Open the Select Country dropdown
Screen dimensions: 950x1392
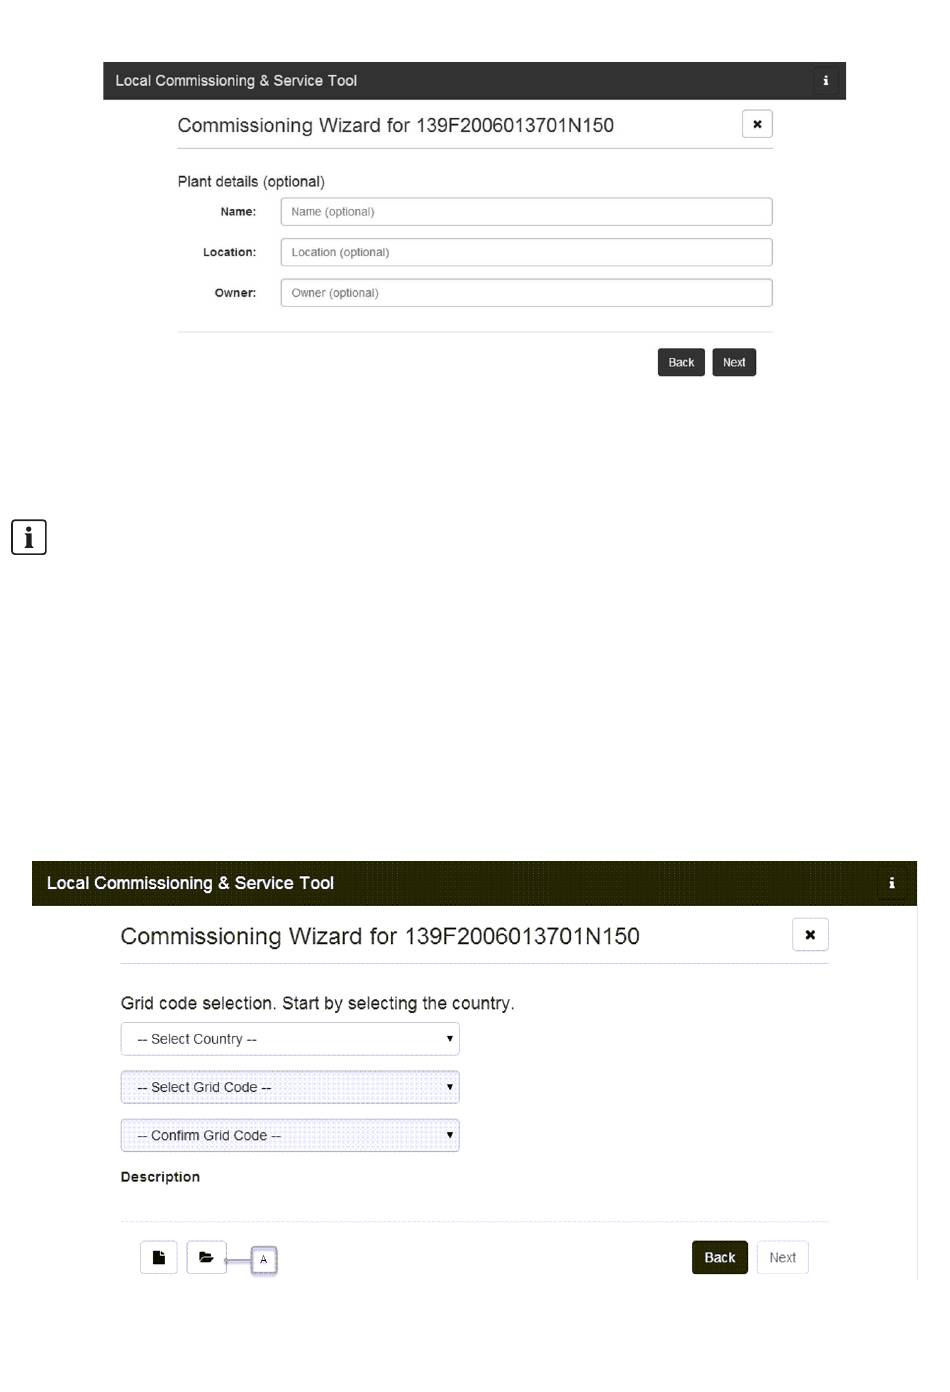point(290,1039)
